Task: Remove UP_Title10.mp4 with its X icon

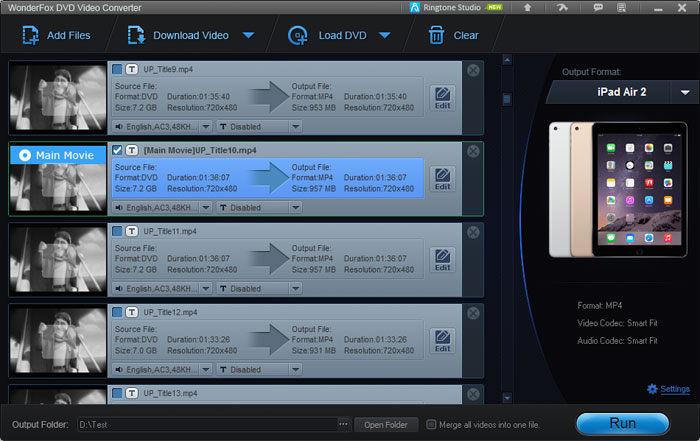Action: tap(473, 151)
